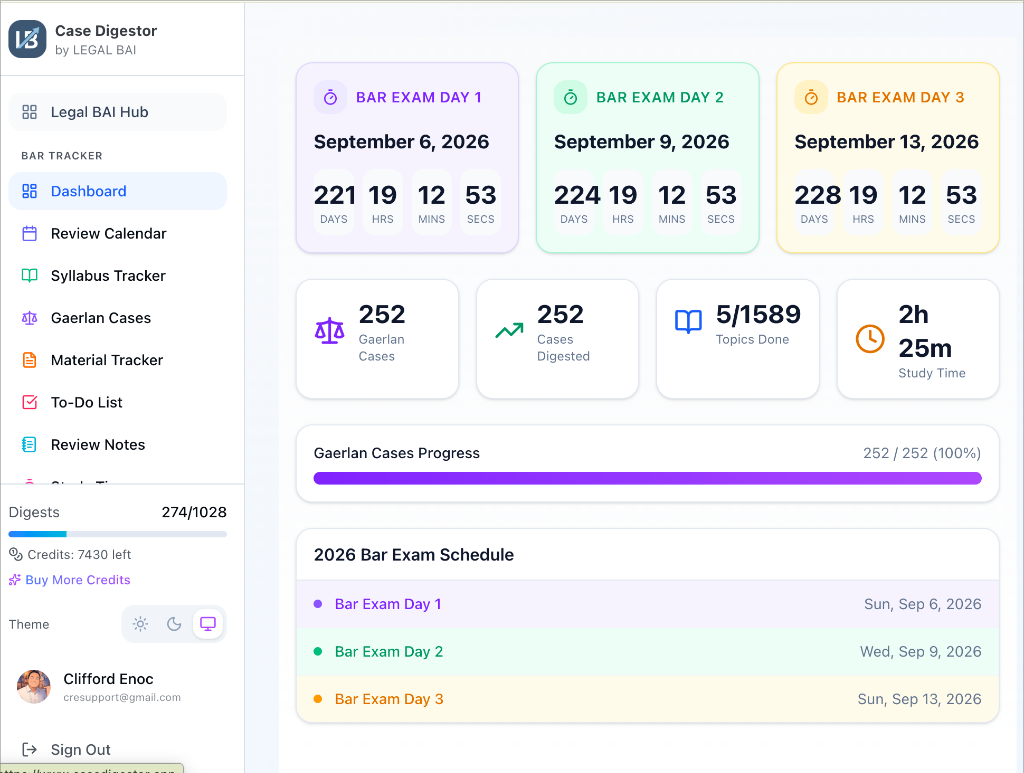Select the system theme monitor toggle
The height and width of the screenshot is (773, 1024).
[x=207, y=623]
